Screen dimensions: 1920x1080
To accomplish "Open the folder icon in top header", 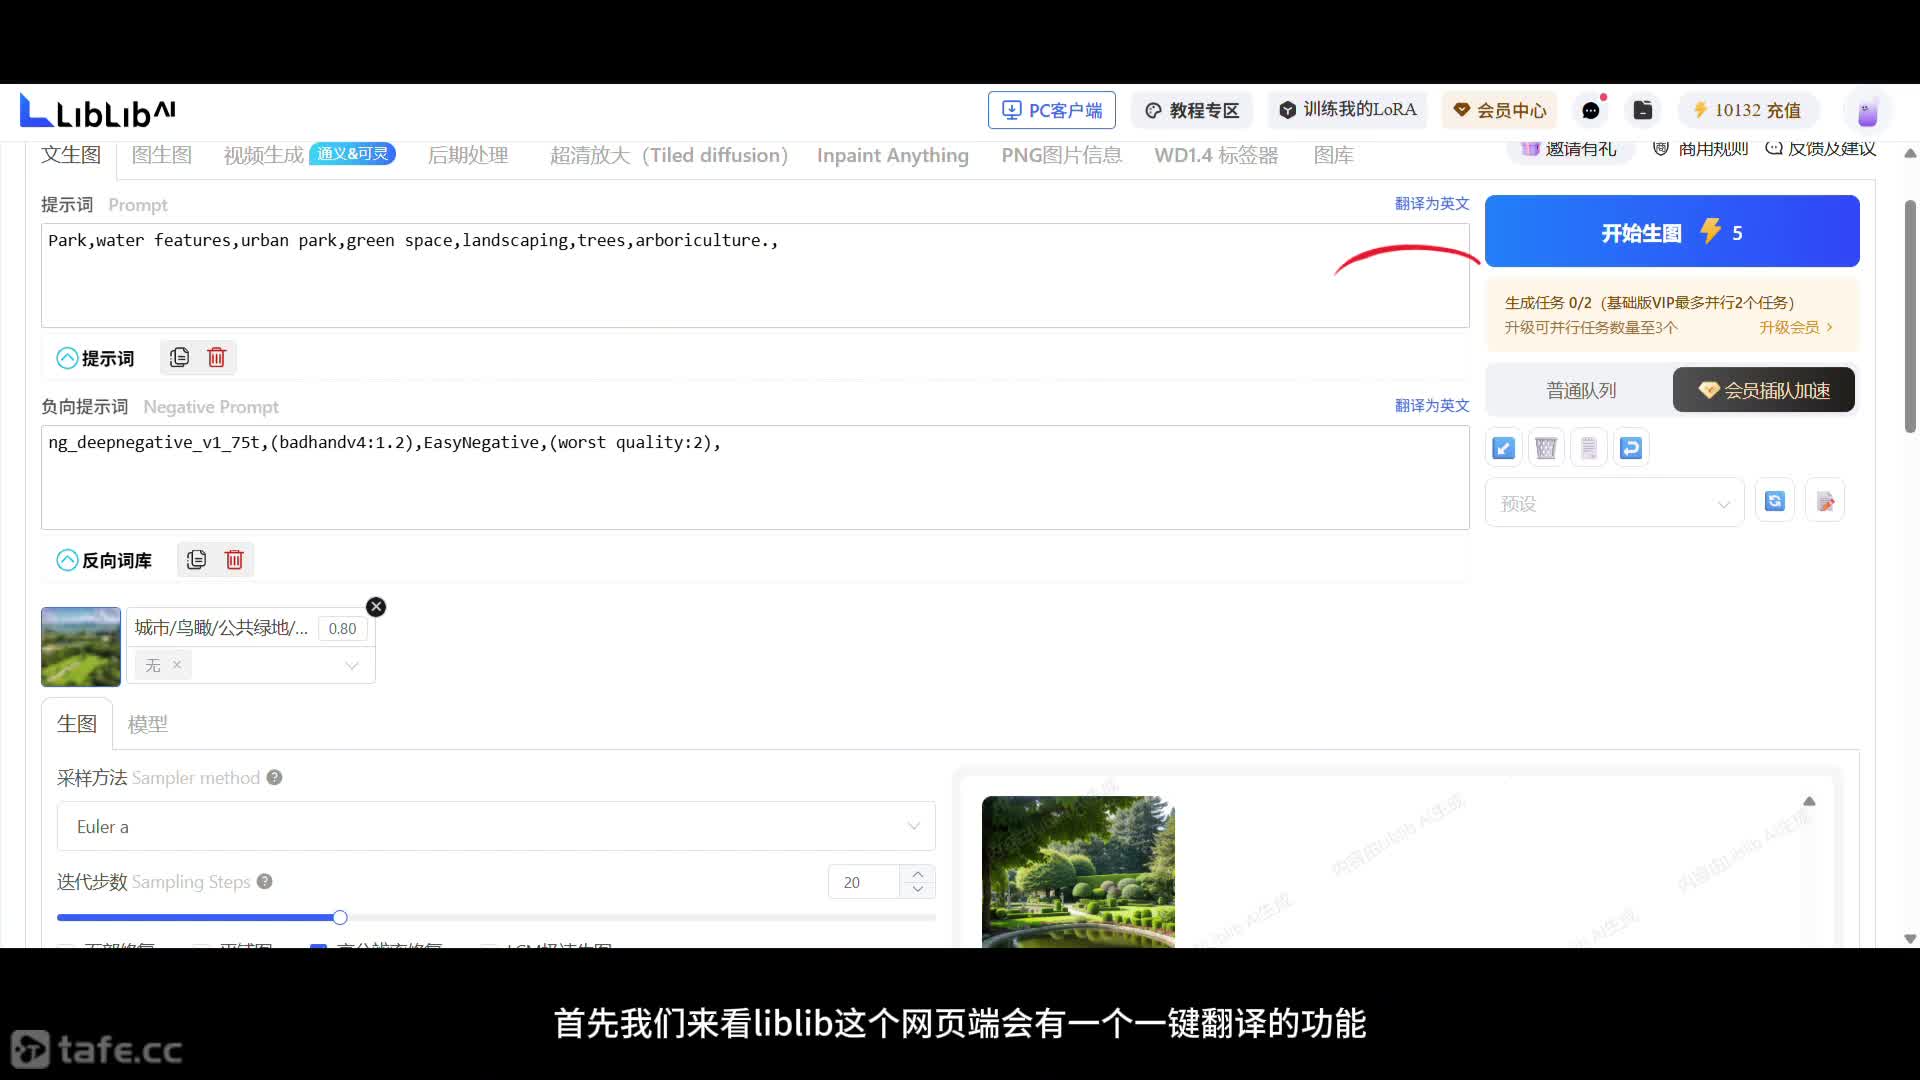I will tap(1642, 110).
